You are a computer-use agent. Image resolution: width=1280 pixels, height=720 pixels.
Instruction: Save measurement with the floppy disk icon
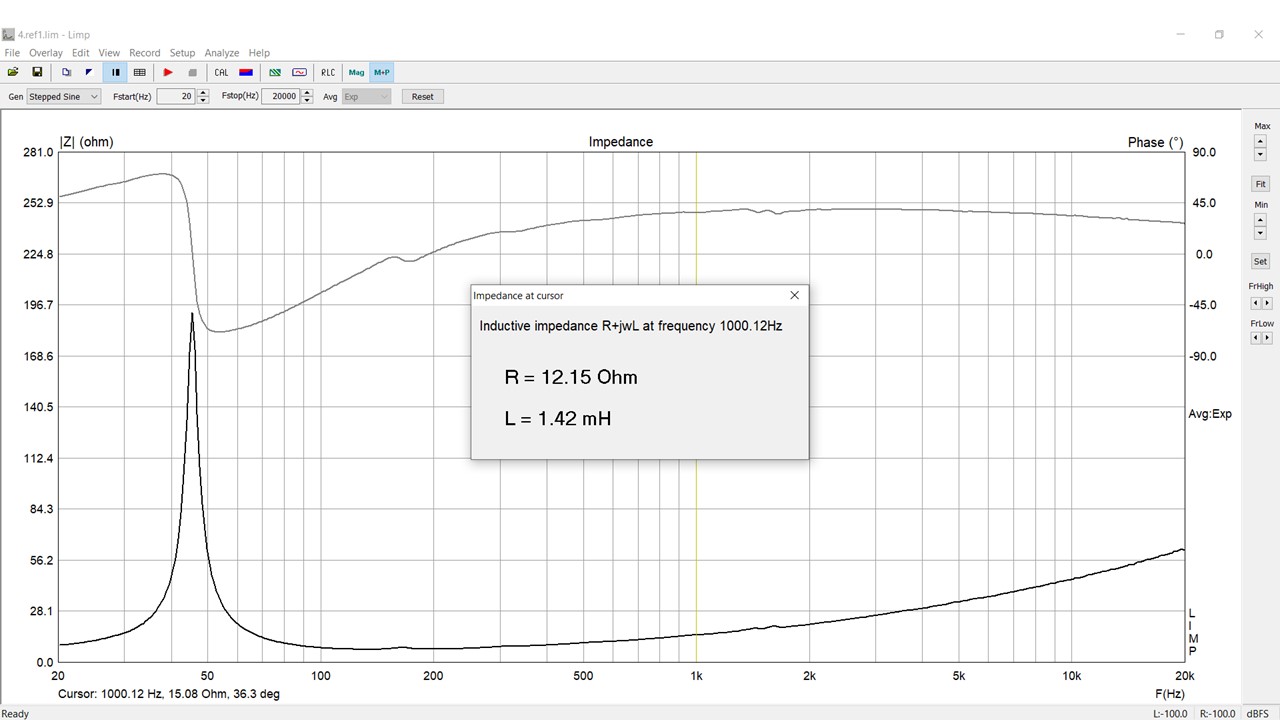tap(37, 72)
